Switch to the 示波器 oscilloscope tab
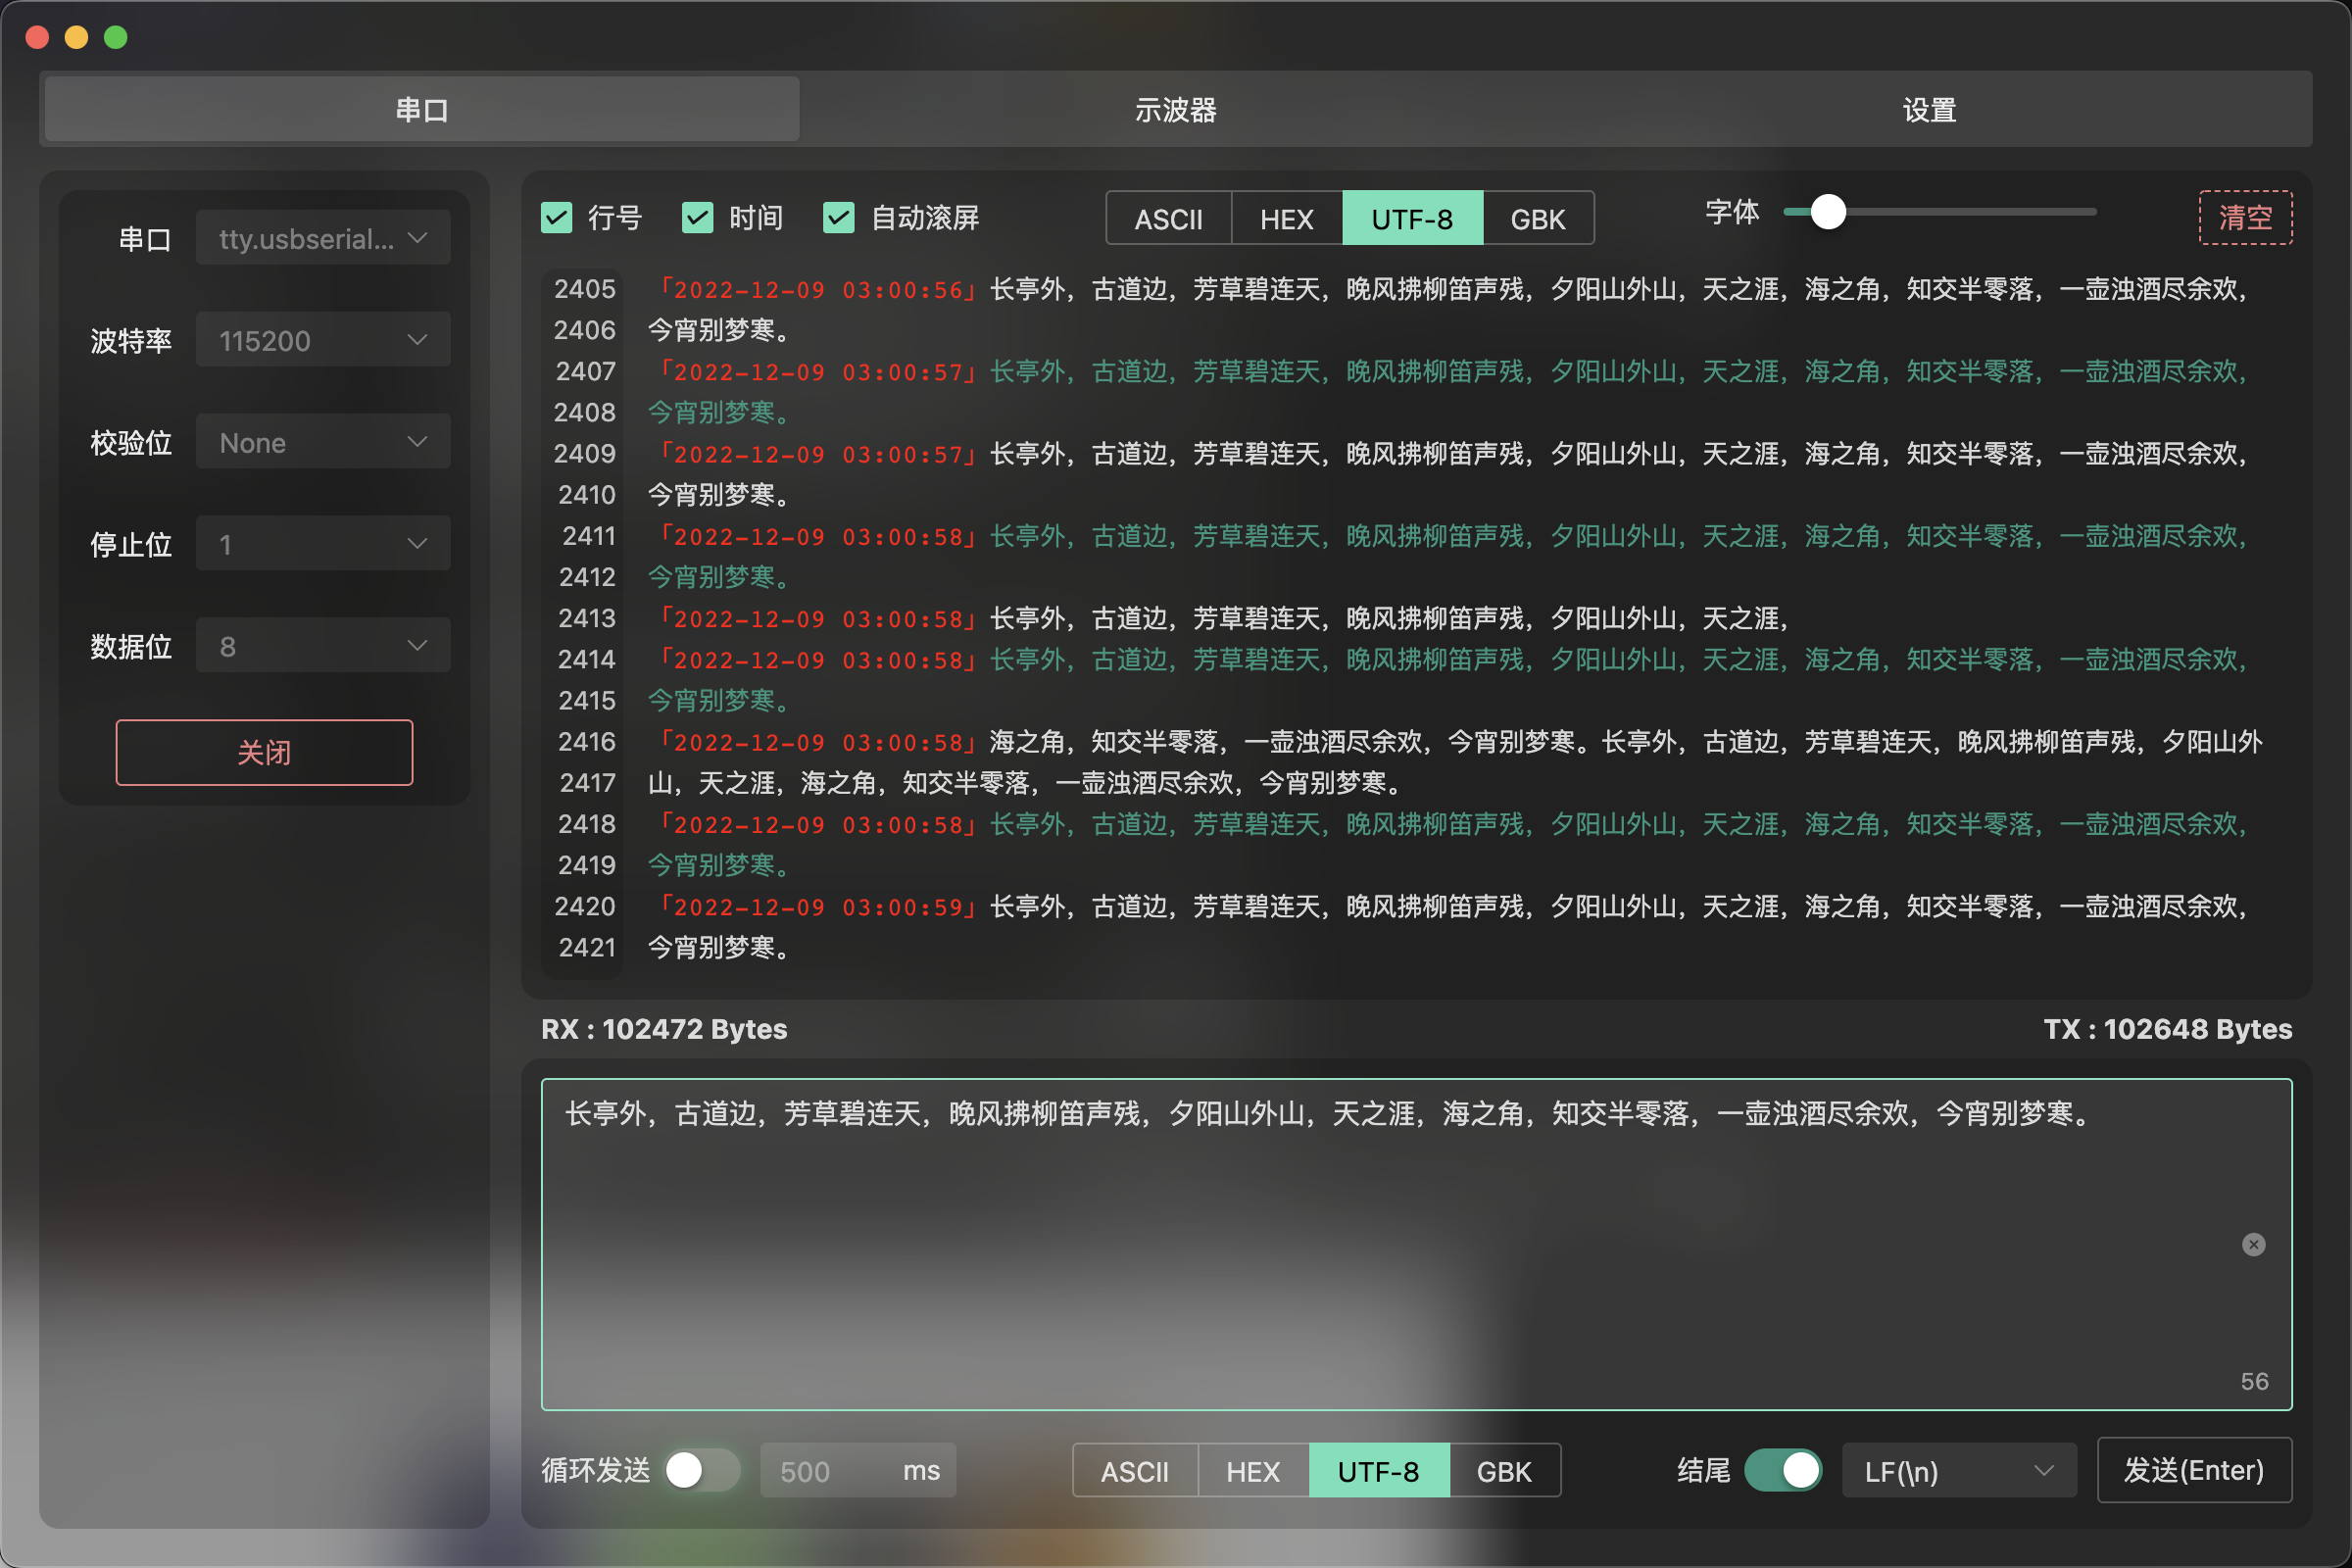This screenshot has height=1568, width=2352. [x=1175, y=109]
